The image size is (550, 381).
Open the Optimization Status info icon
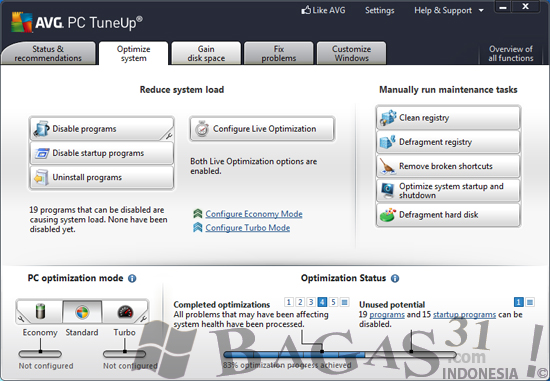tap(395, 279)
